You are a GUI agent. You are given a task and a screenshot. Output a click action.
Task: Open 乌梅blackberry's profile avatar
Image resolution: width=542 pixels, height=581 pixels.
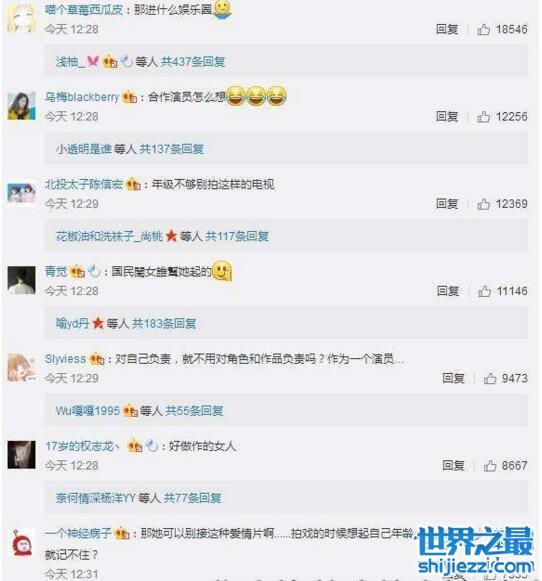pos(21,106)
